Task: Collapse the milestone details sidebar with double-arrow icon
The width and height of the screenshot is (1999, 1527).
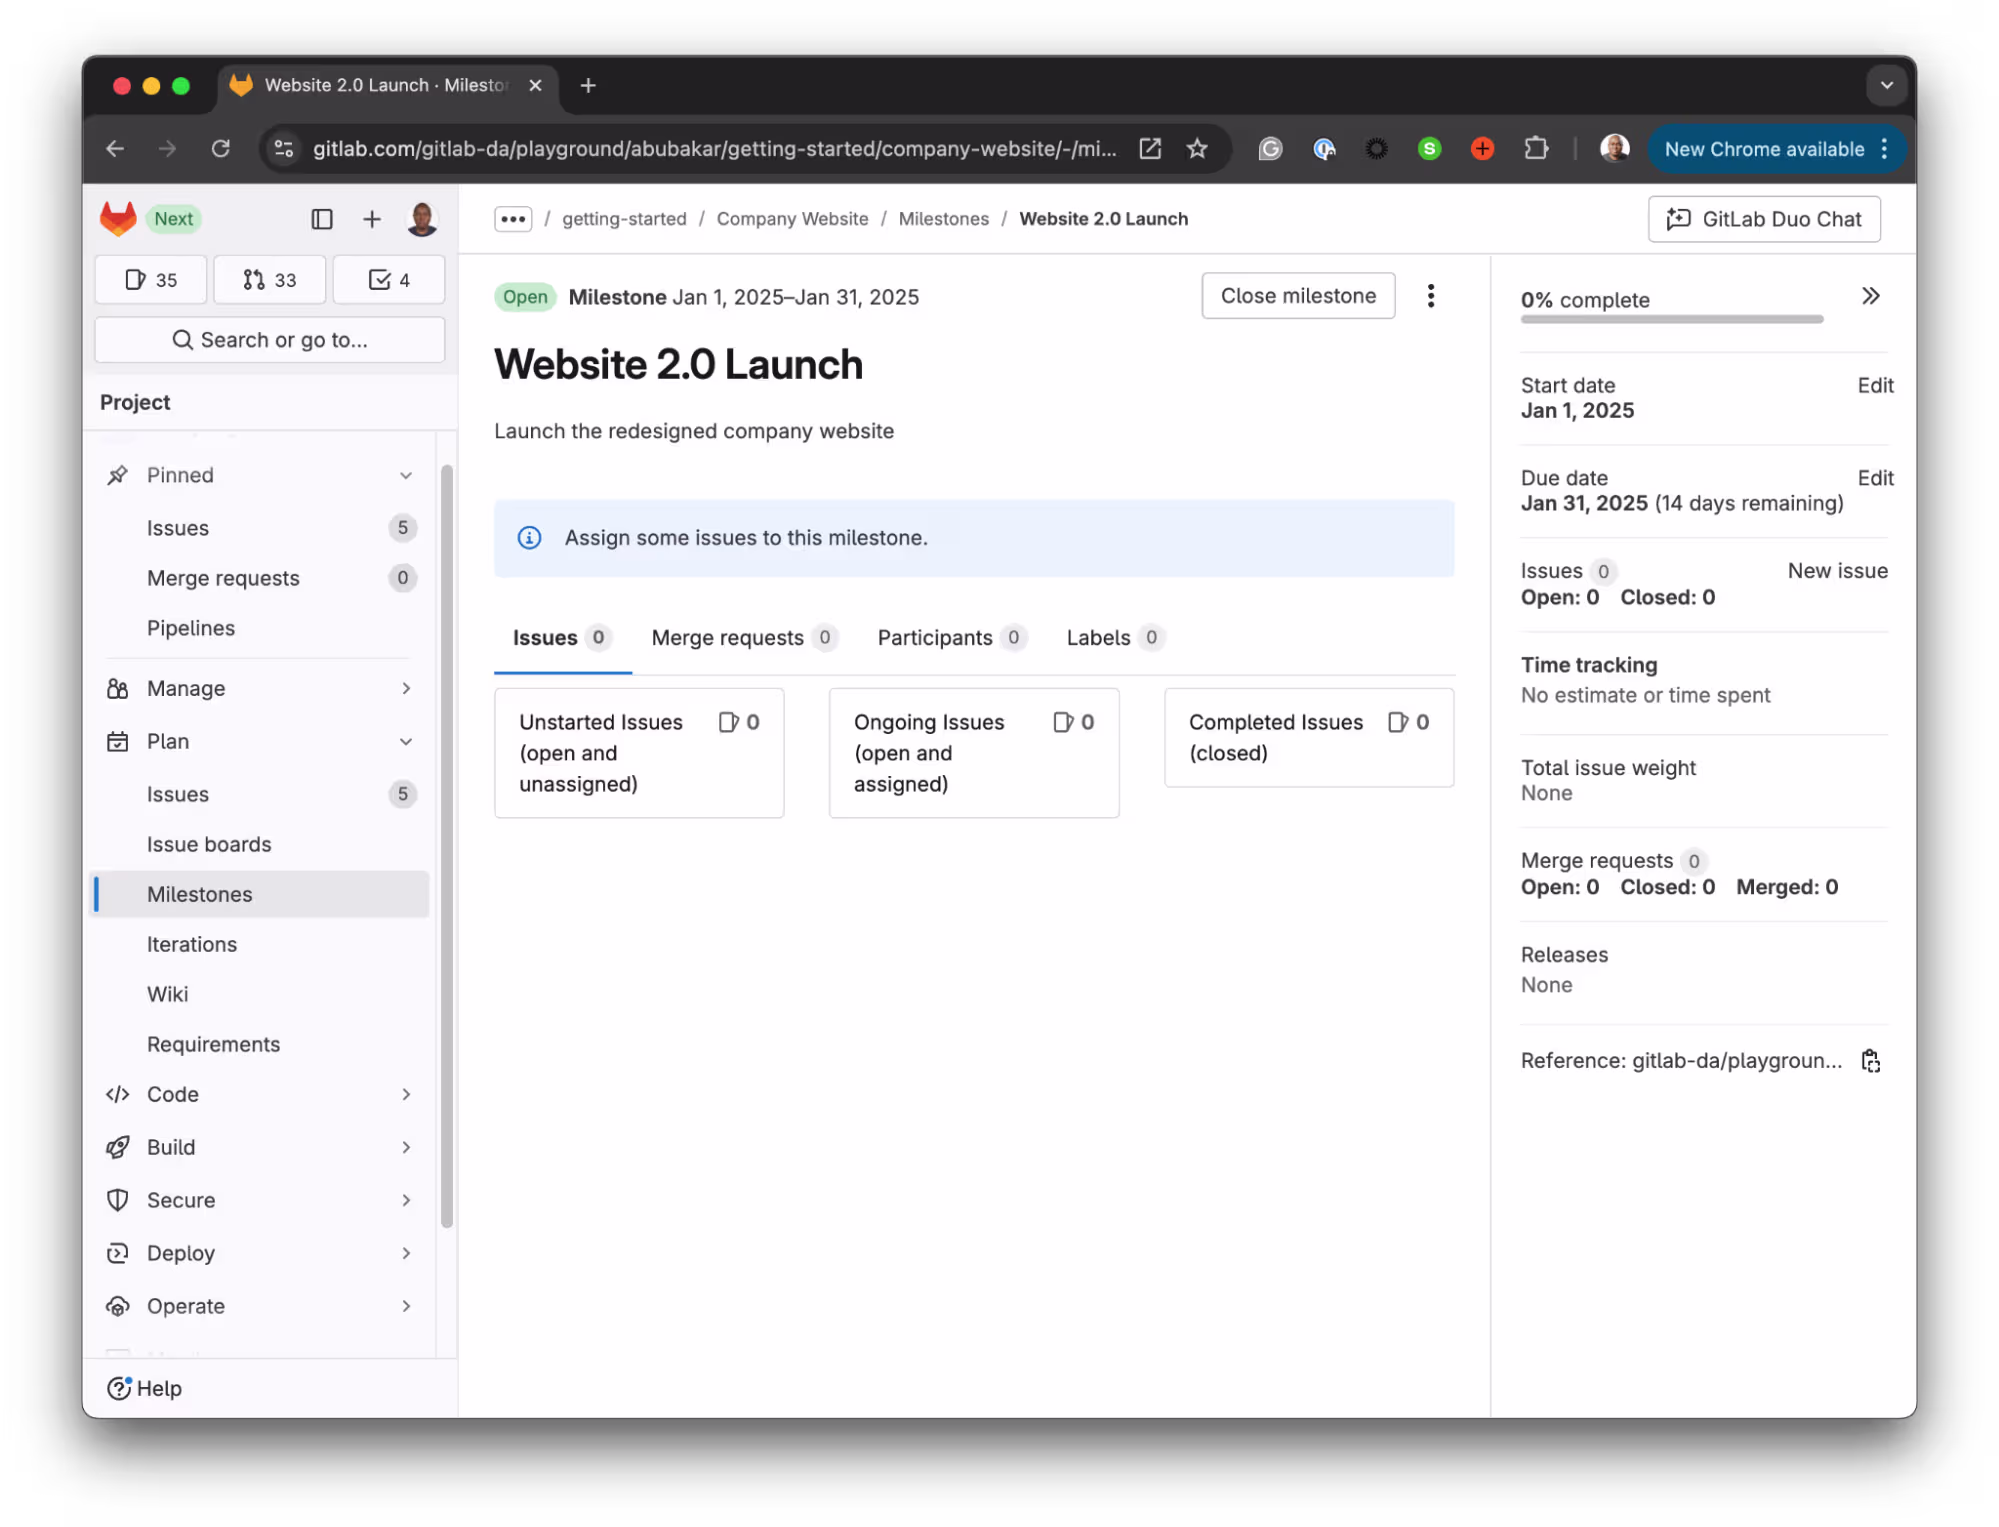Action: click(1870, 296)
